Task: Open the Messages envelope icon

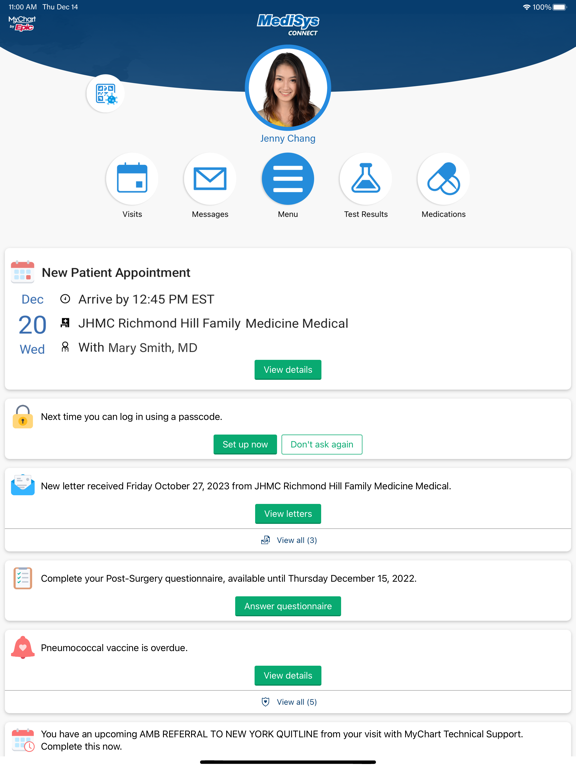Action: 210,179
